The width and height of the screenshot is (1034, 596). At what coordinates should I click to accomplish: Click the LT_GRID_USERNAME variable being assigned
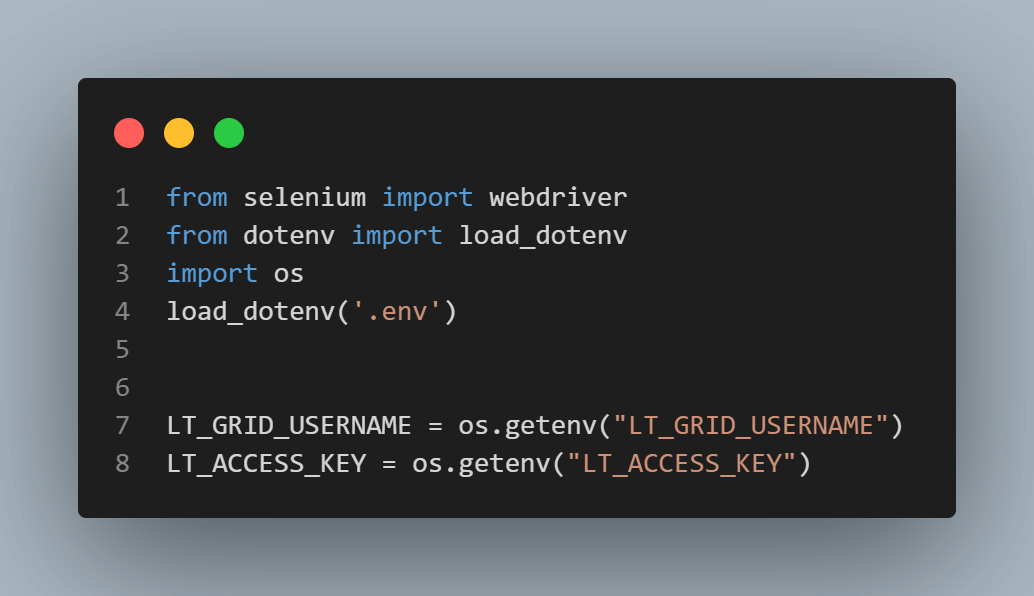pos(289,426)
